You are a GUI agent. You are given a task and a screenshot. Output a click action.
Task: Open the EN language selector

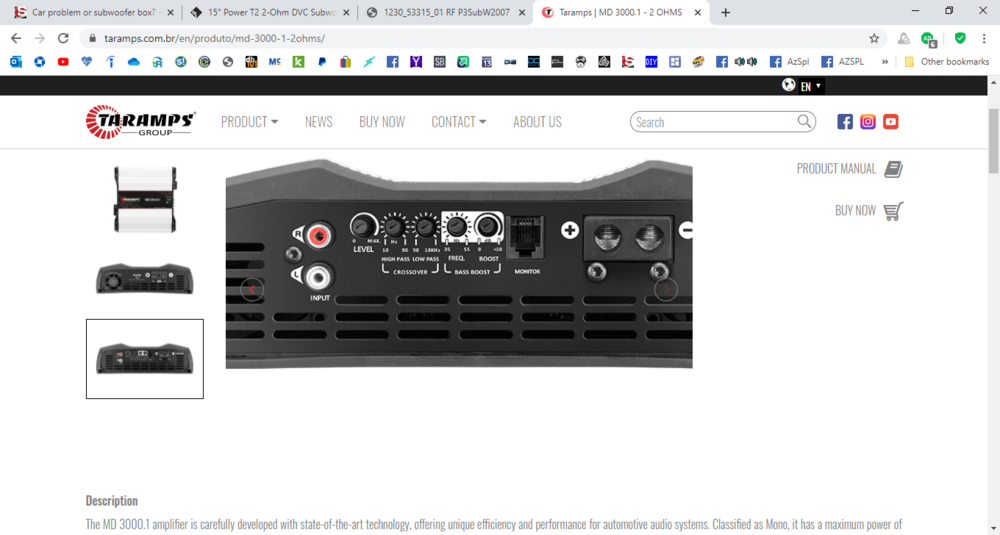click(811, 86)
